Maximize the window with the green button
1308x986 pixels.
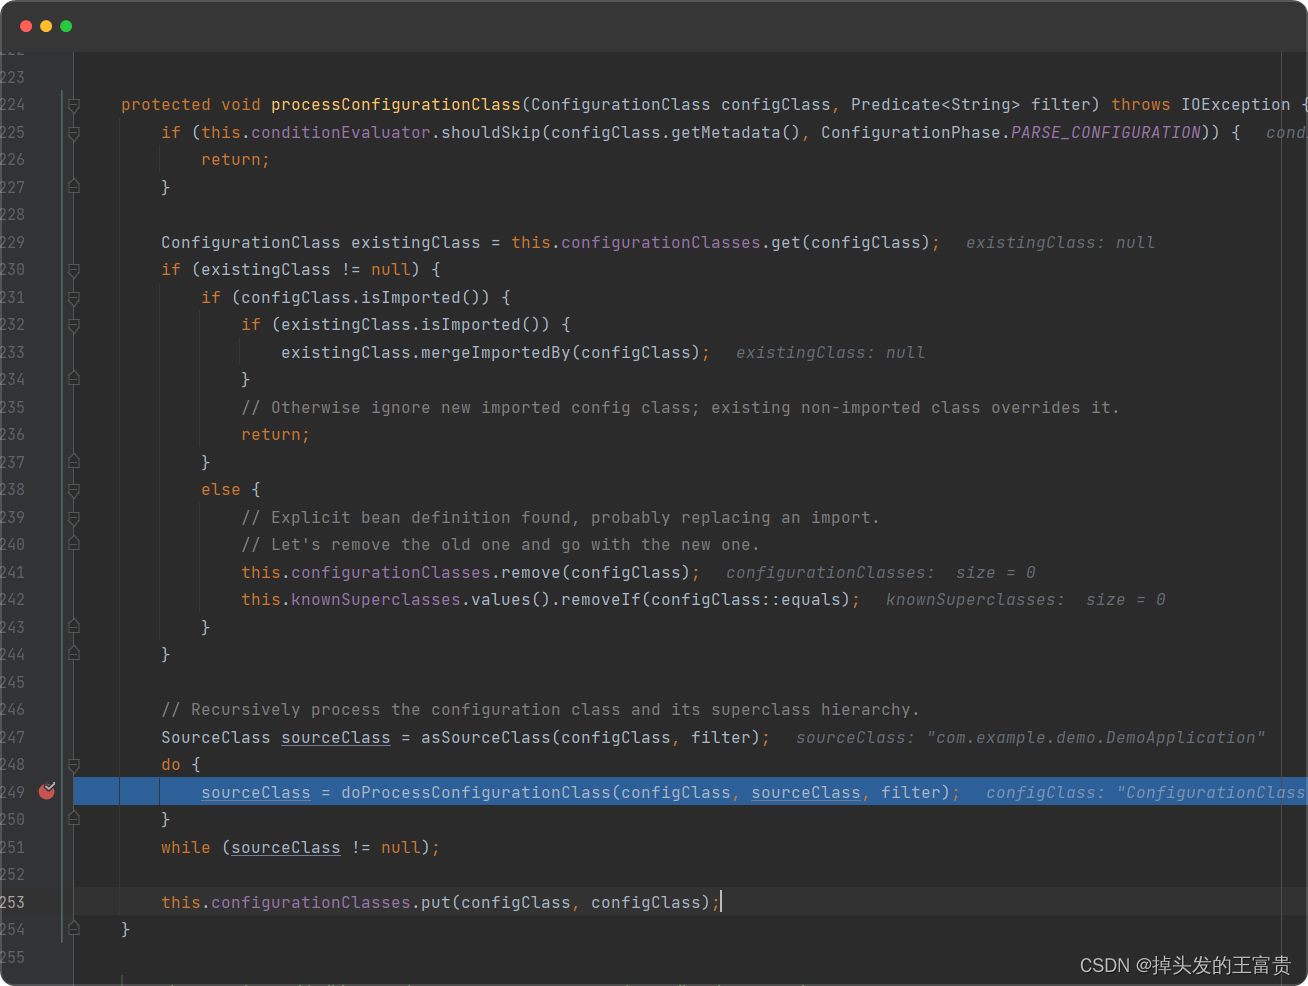tap(66, 26)
